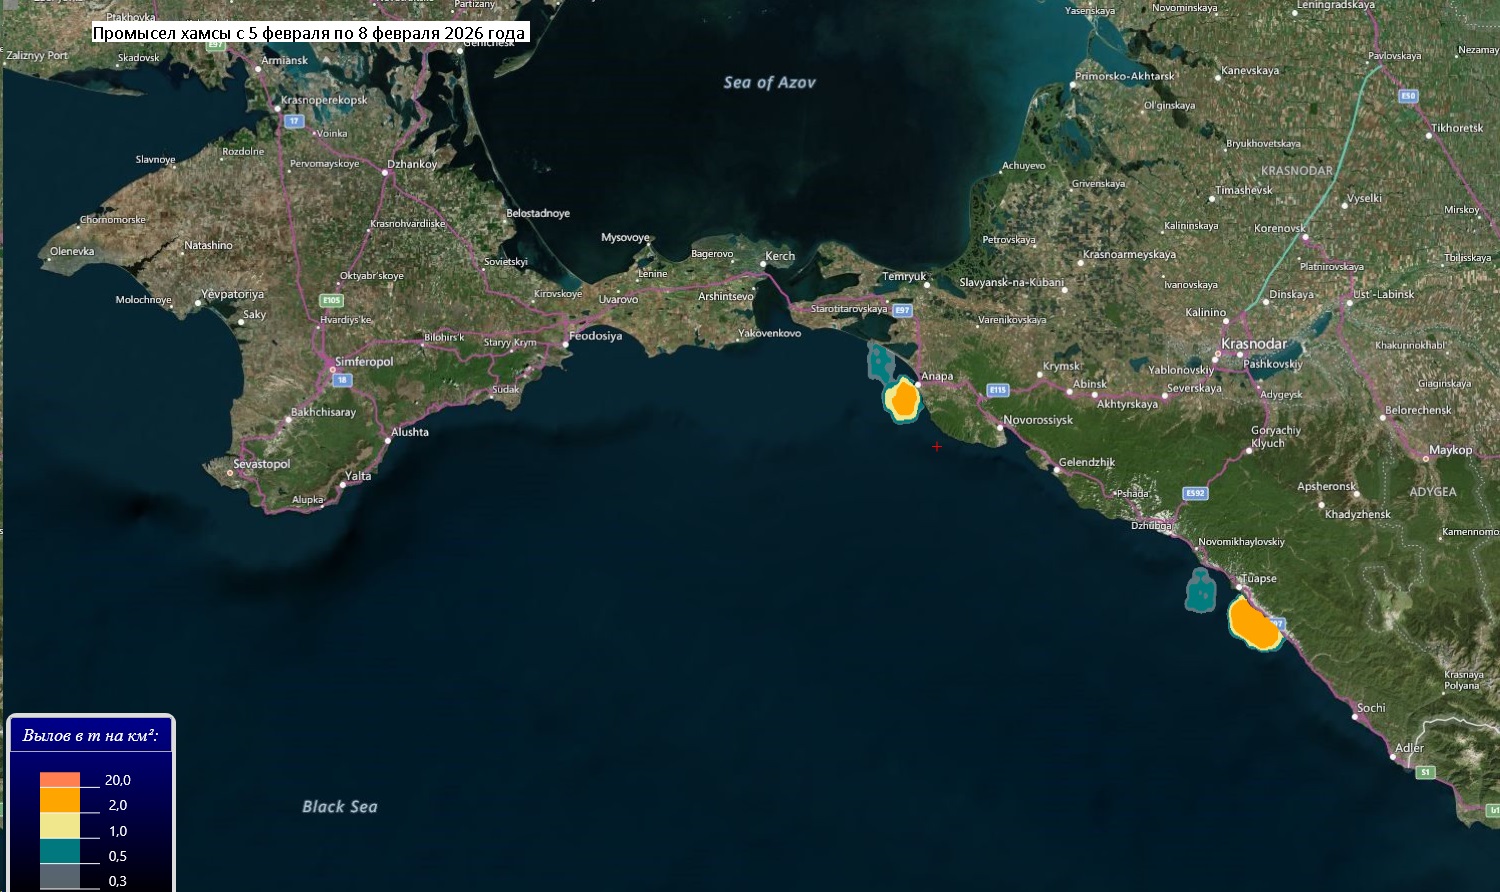1500x892 pixels.
Task: Click the legend header 'Вылов в т на км²'
Action: (x=90, y=736)
